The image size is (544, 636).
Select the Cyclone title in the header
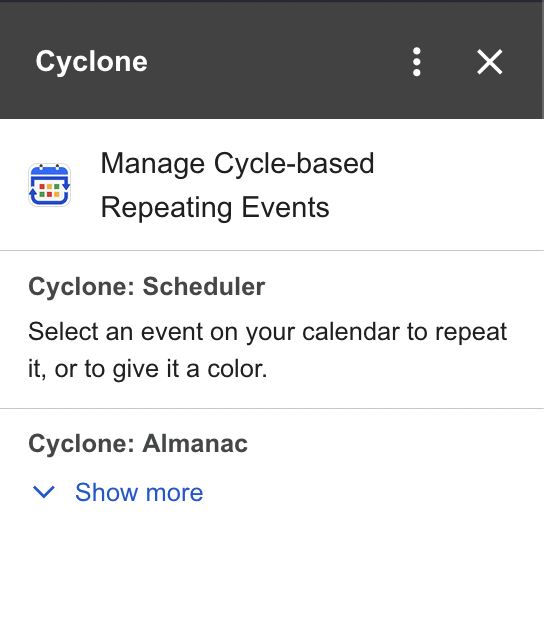91,62
